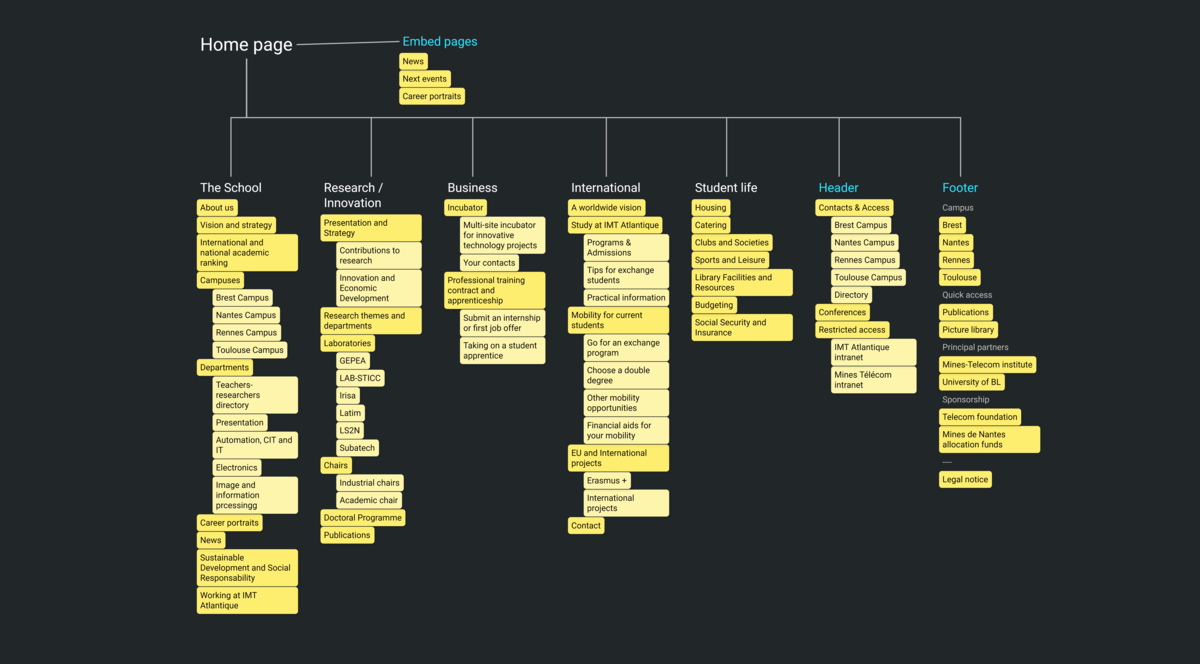The image size is (1200, 664).
Task: Select the Brest Campus note under The School
Action: (241, 297)
